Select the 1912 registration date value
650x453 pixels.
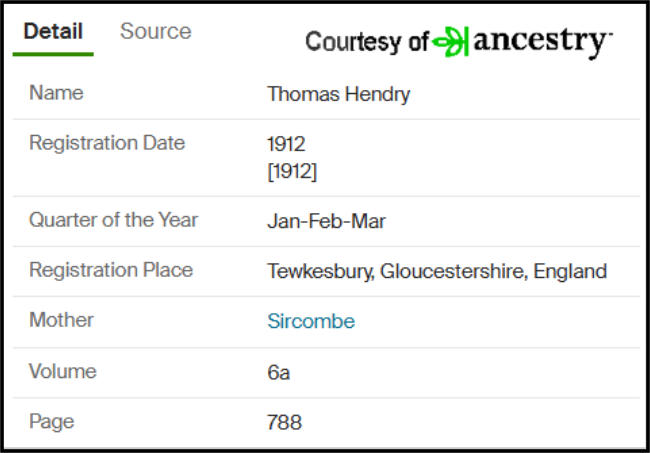click(286, 144)
